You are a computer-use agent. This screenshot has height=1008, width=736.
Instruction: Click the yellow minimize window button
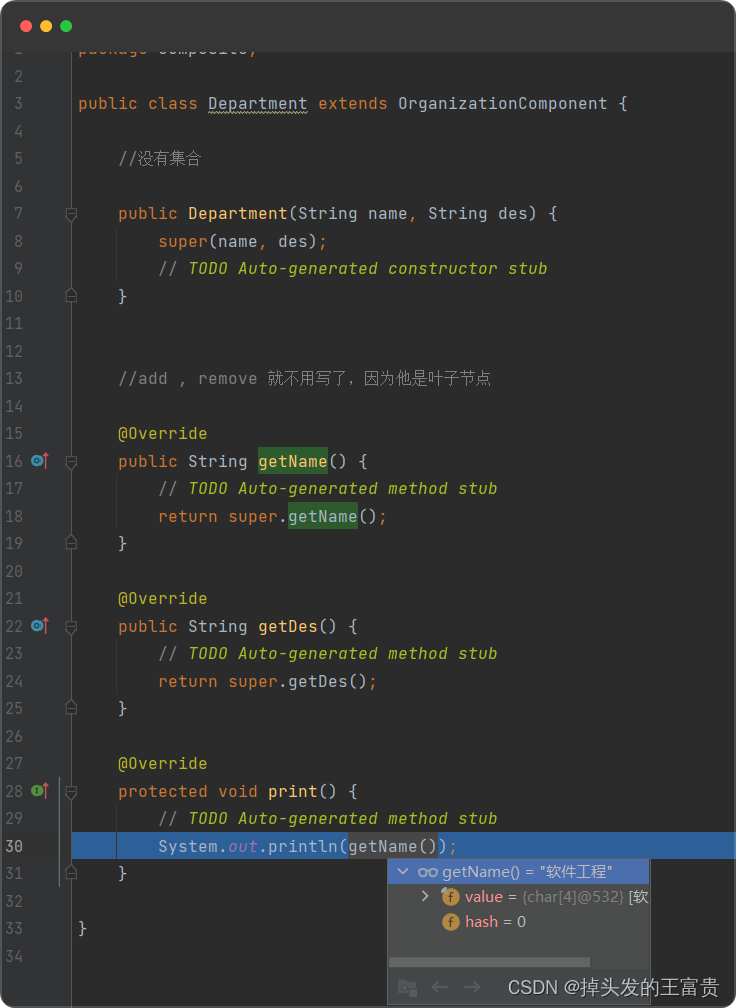pos(46,26)
